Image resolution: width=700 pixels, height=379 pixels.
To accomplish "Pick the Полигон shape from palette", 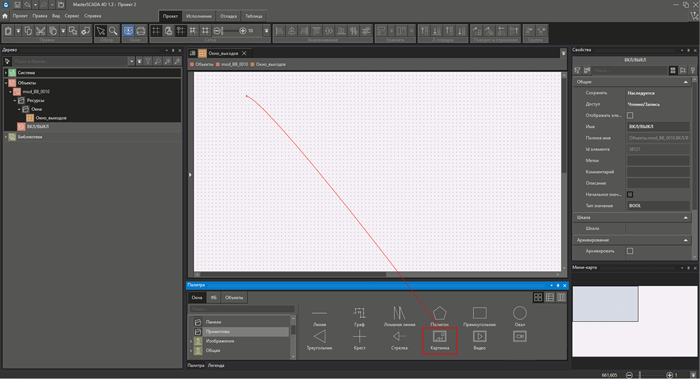I will click(439, 316).
